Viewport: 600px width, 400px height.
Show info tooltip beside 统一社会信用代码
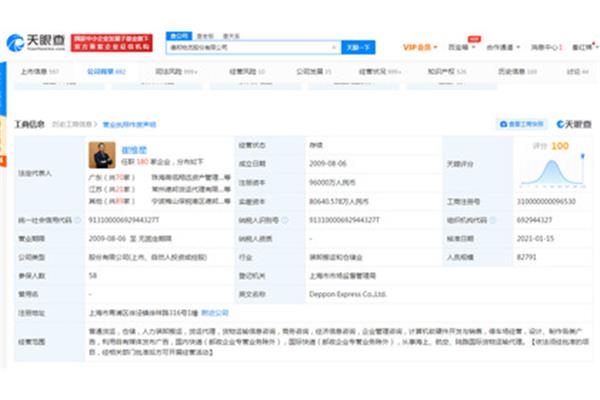pos(78,220)
